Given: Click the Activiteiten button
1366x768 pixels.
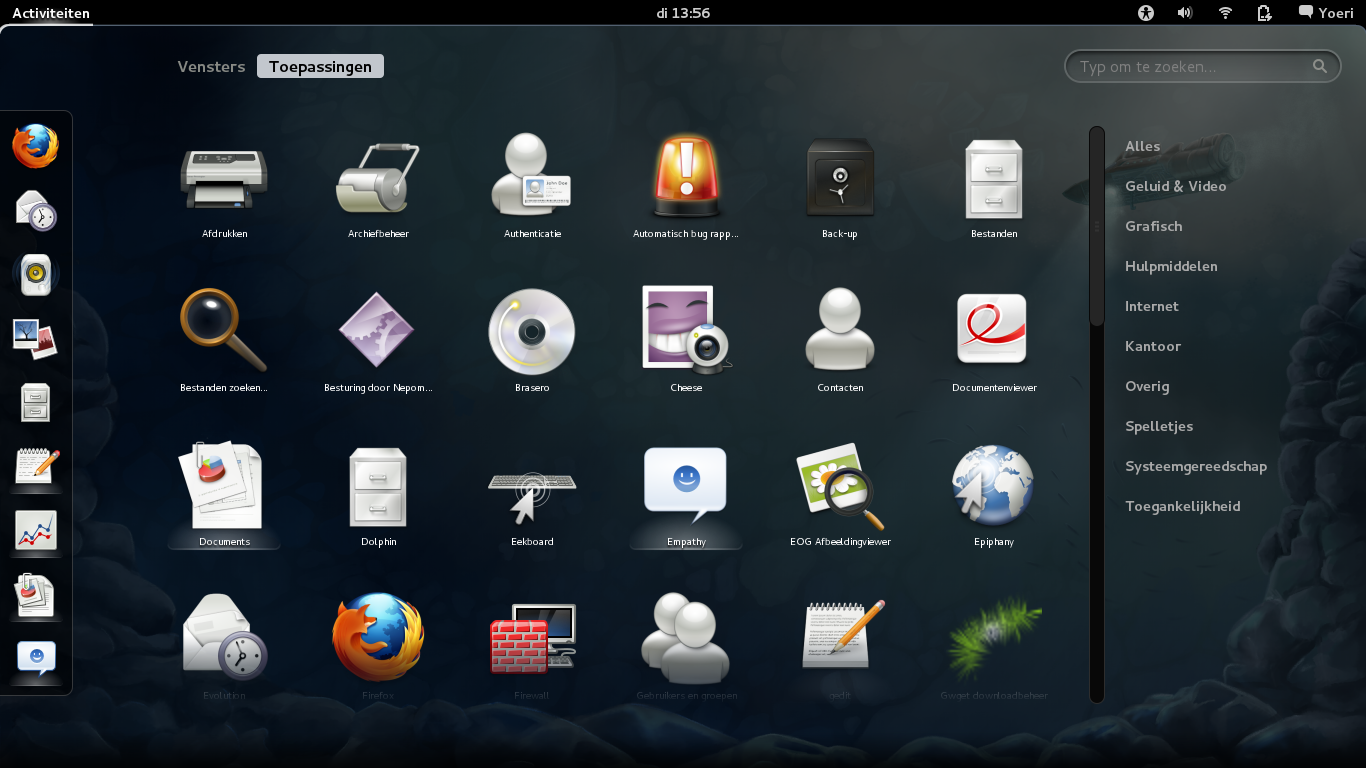Looking at the screenshot, I should [x=51, y=13].
